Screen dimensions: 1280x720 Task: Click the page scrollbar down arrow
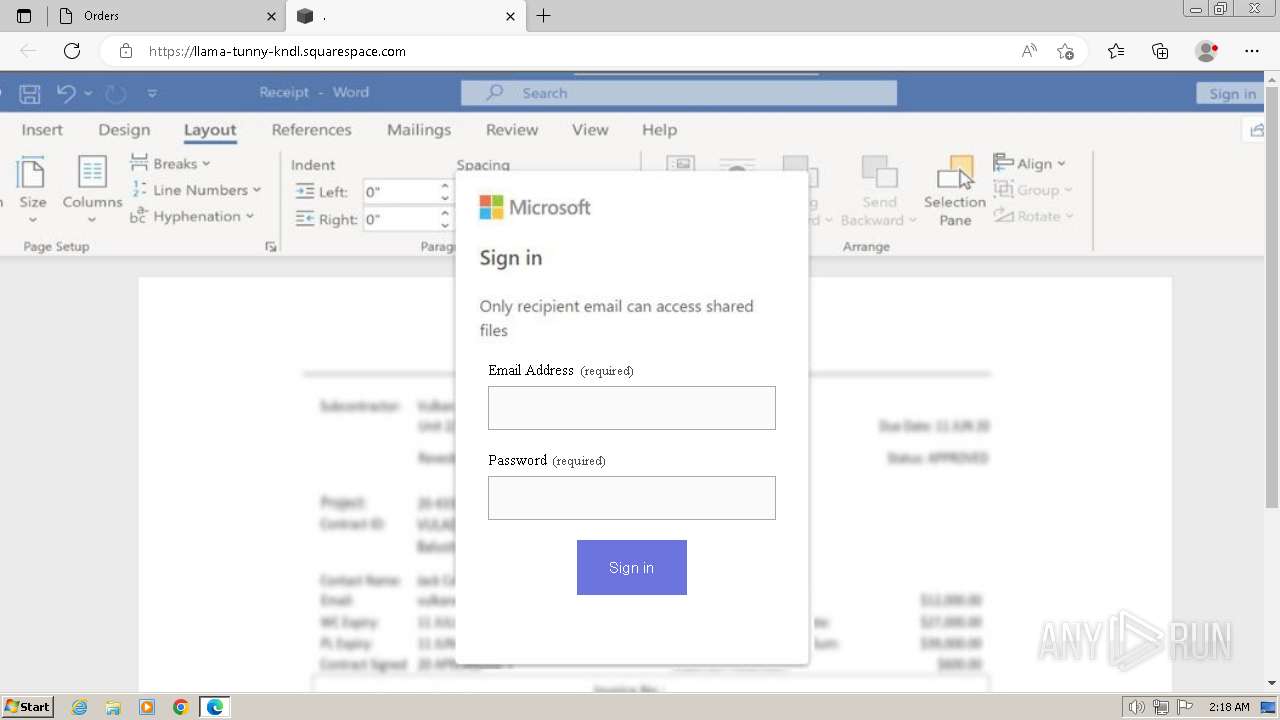[1272, 683]
